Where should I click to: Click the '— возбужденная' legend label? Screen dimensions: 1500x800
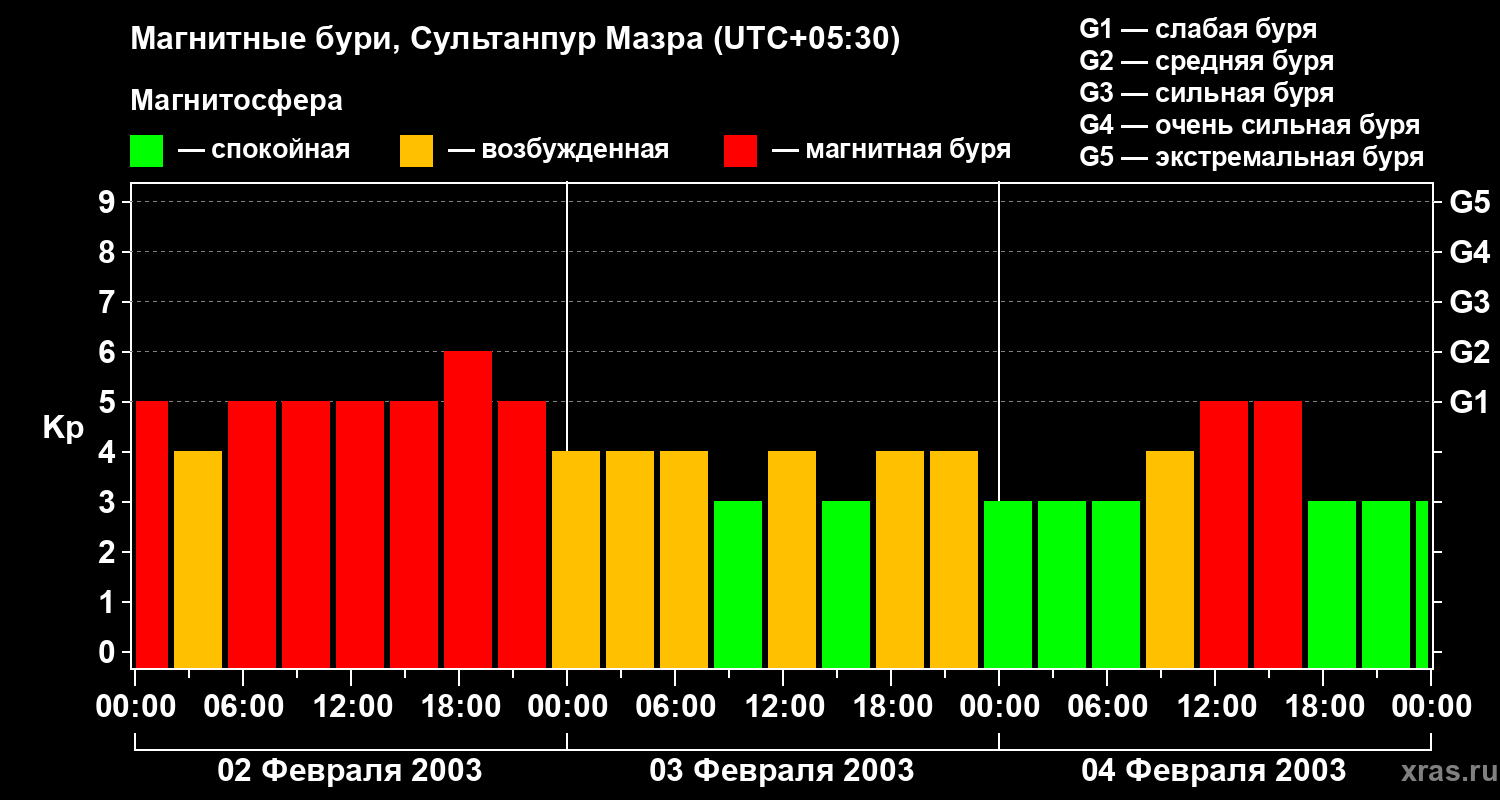[x=559, y=150]
